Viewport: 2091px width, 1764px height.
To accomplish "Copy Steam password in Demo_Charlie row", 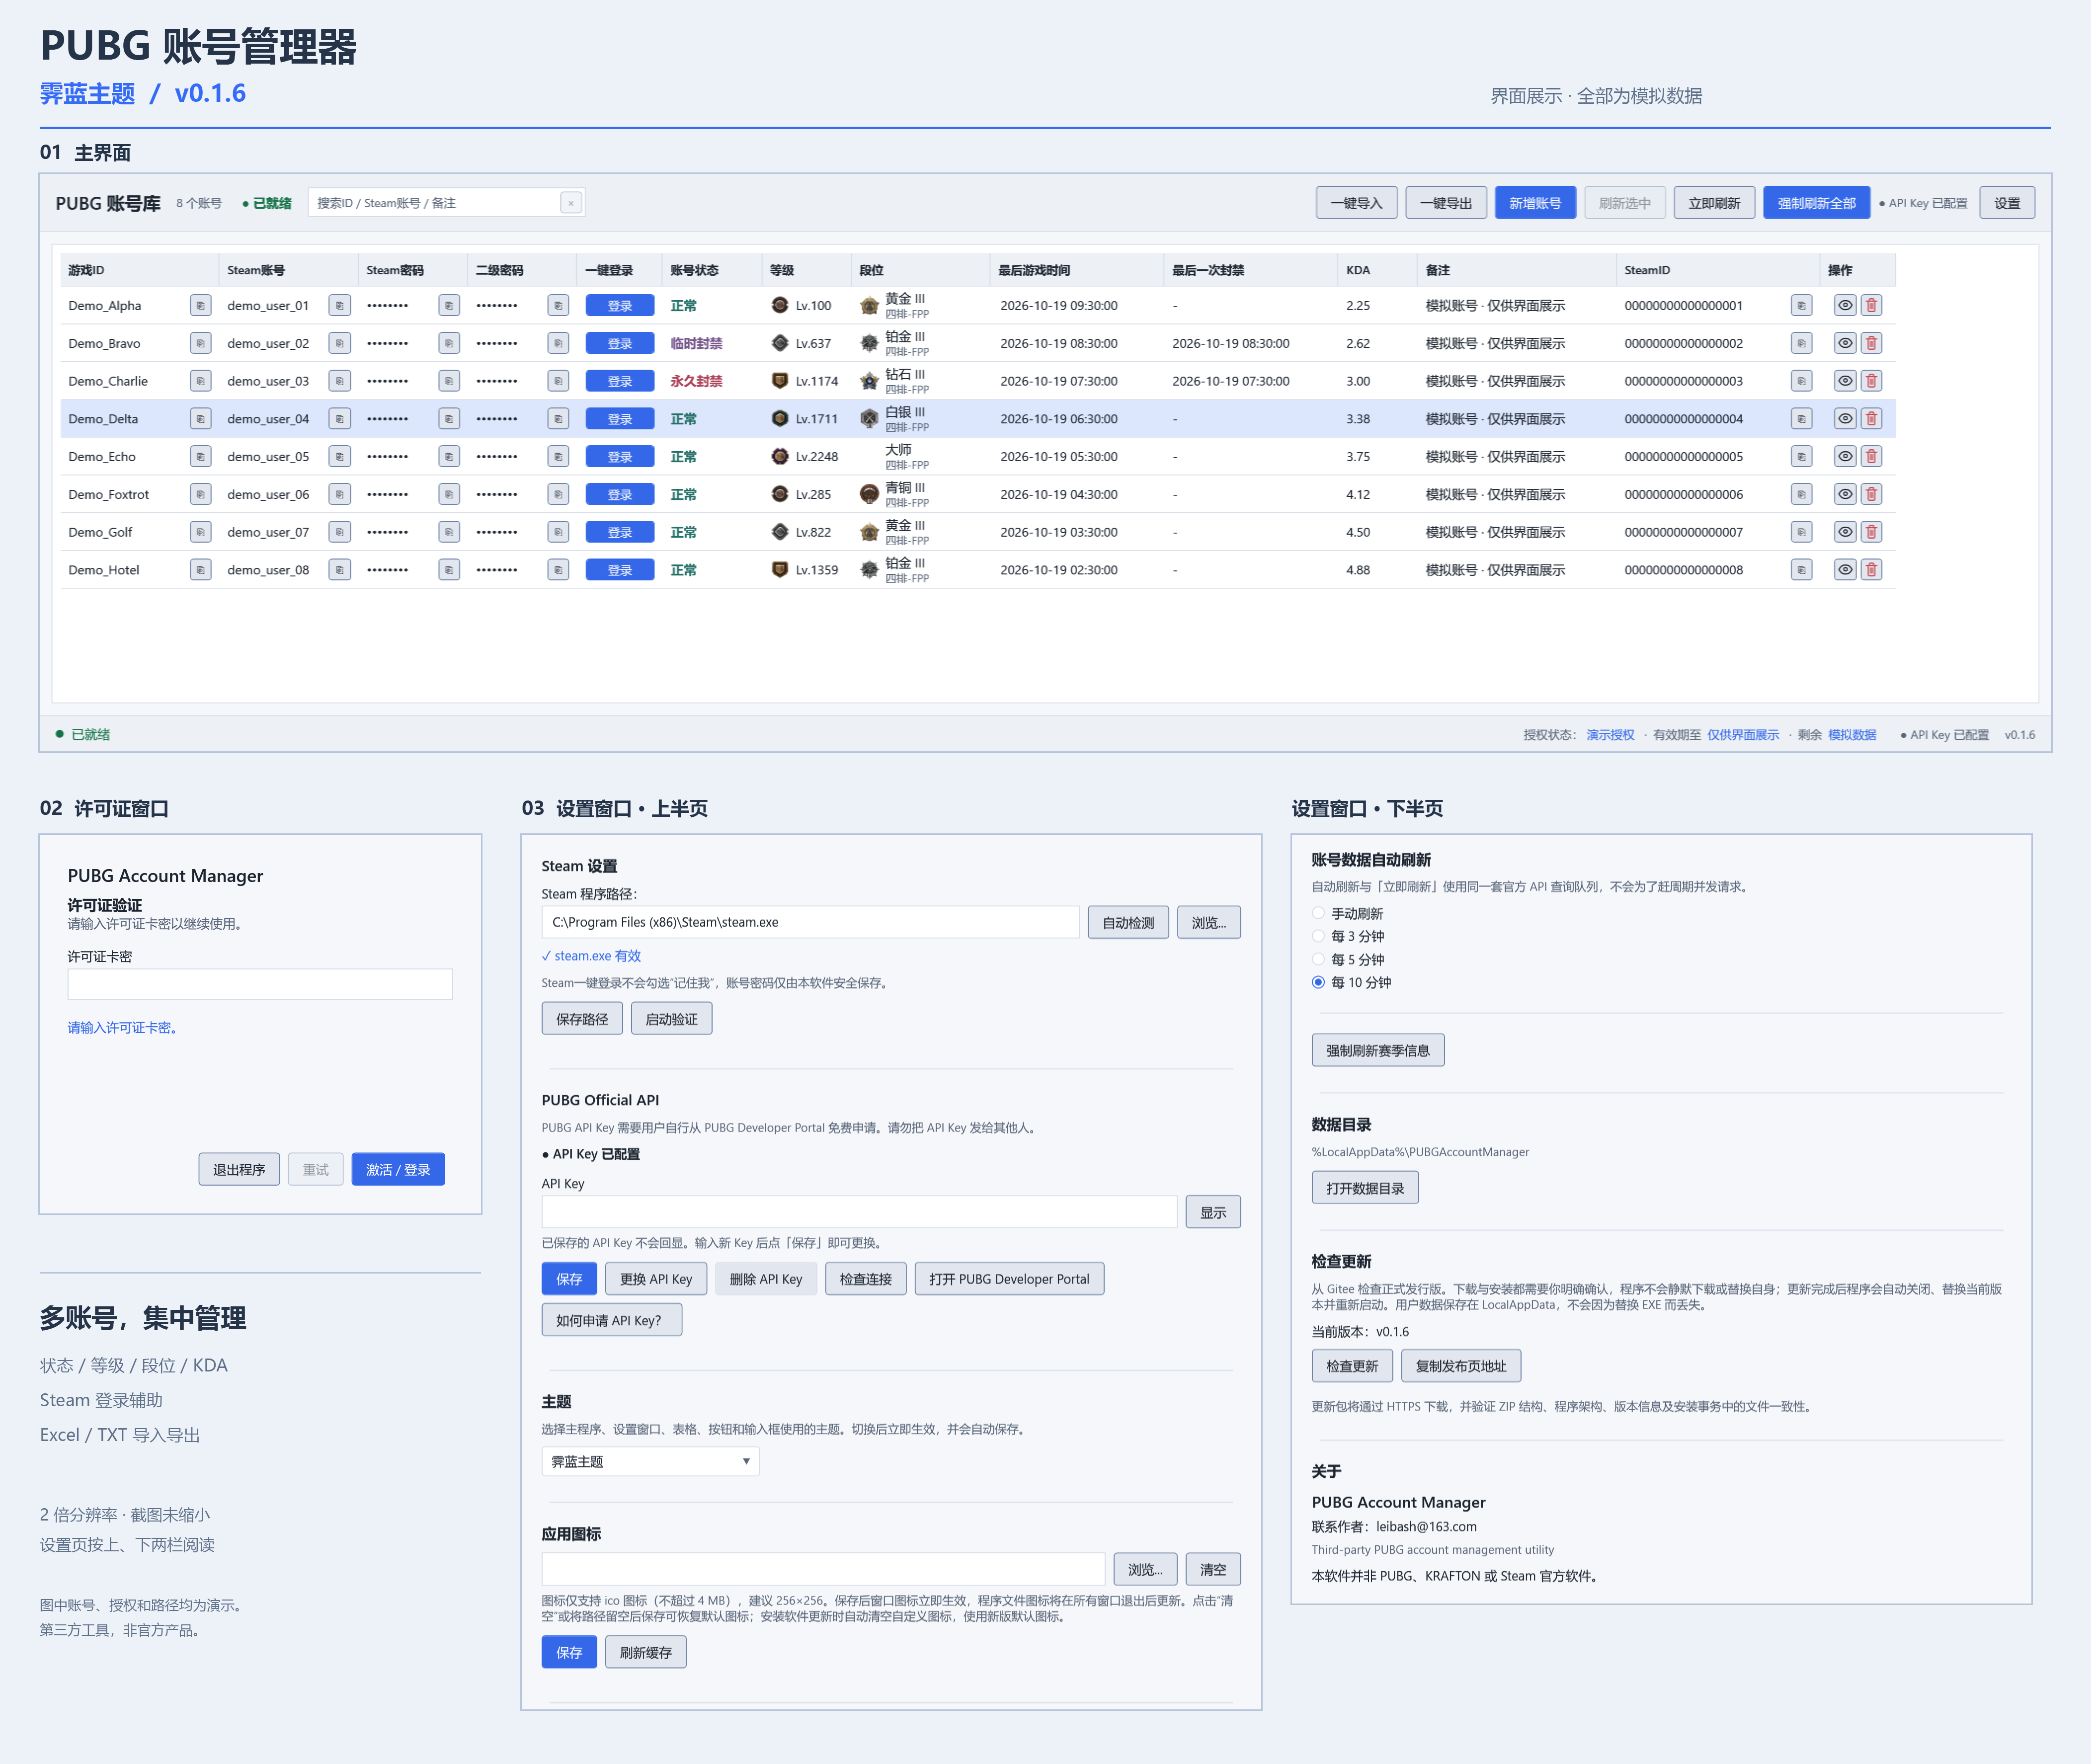I will click(x=449, y=381).
